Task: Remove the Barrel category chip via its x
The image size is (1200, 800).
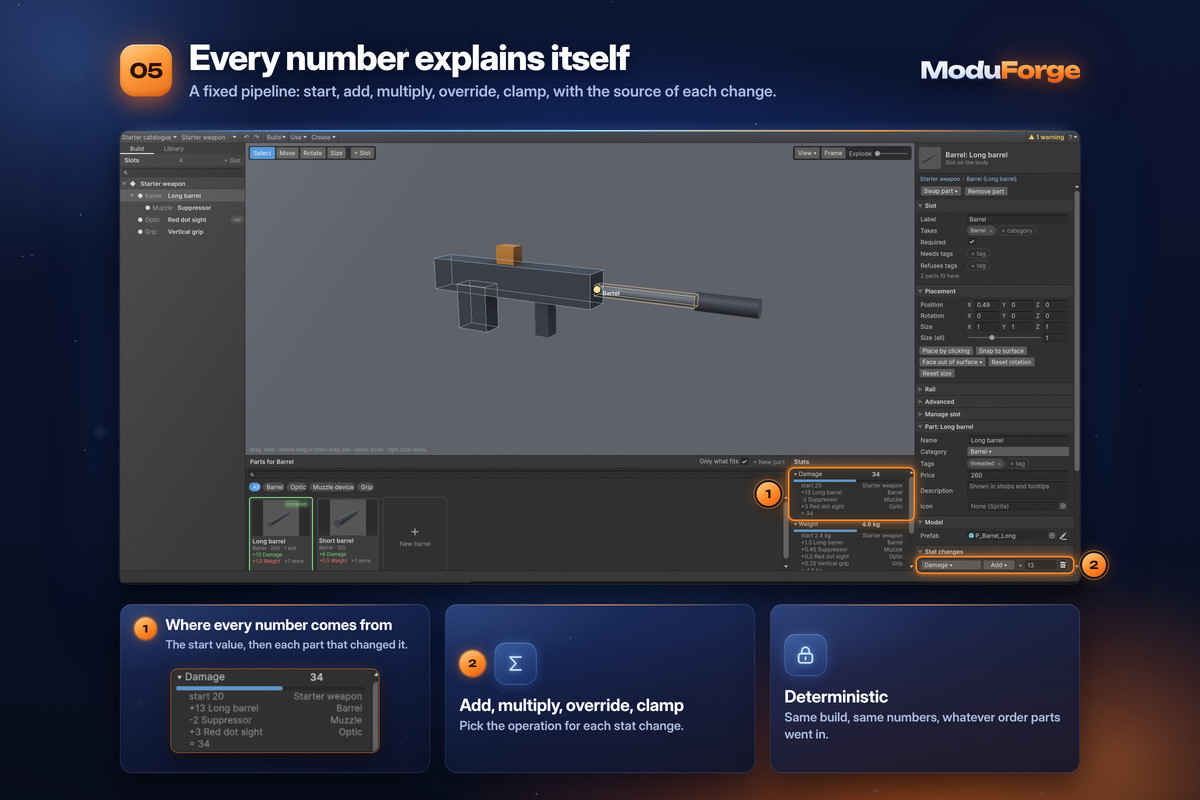Action: coord(991,231)
